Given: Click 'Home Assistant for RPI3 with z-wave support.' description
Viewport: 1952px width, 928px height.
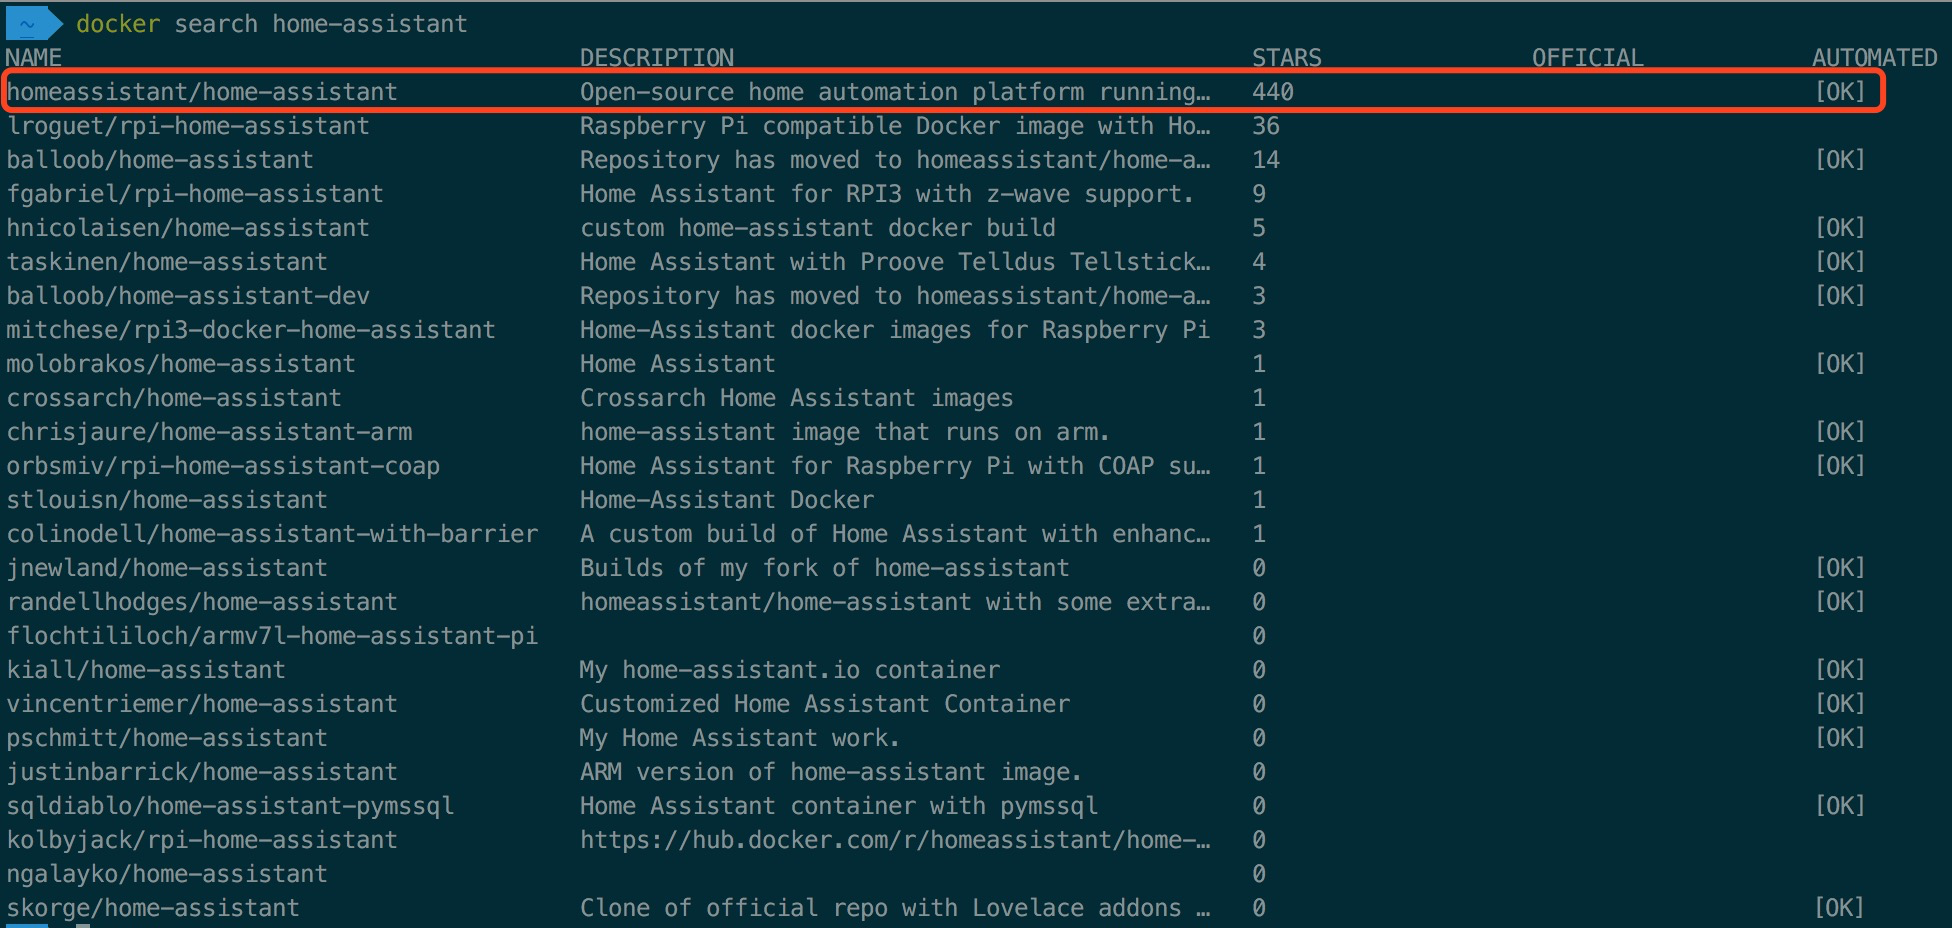Looking at the screenshot, I should tap(888, 194).
